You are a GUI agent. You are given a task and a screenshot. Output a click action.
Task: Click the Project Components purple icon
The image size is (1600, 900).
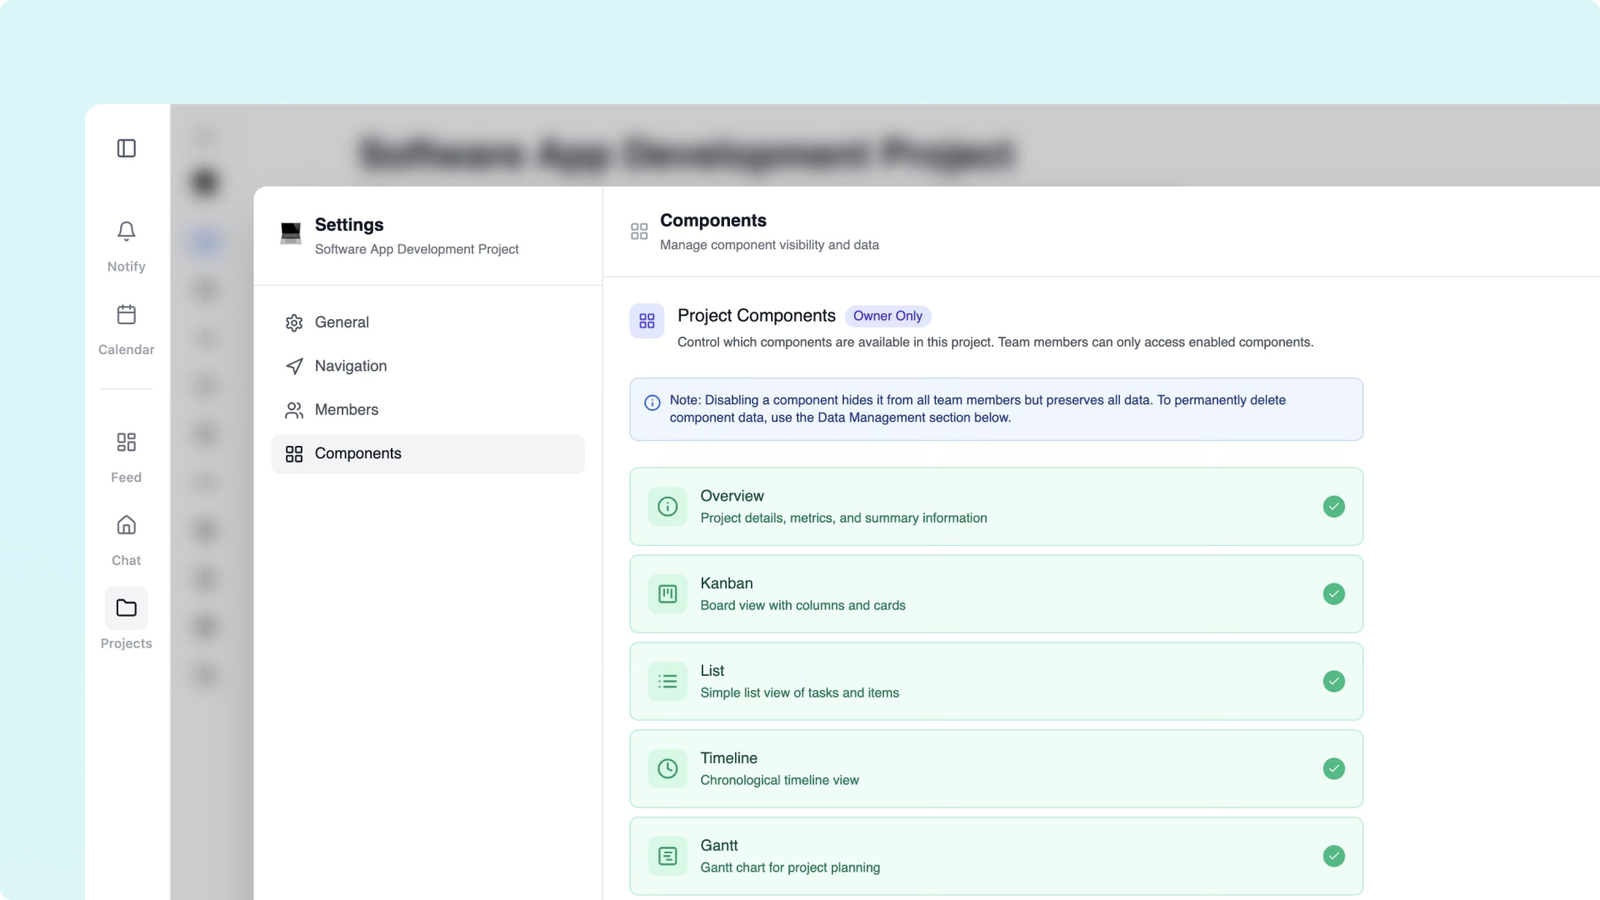coord(647,321)
